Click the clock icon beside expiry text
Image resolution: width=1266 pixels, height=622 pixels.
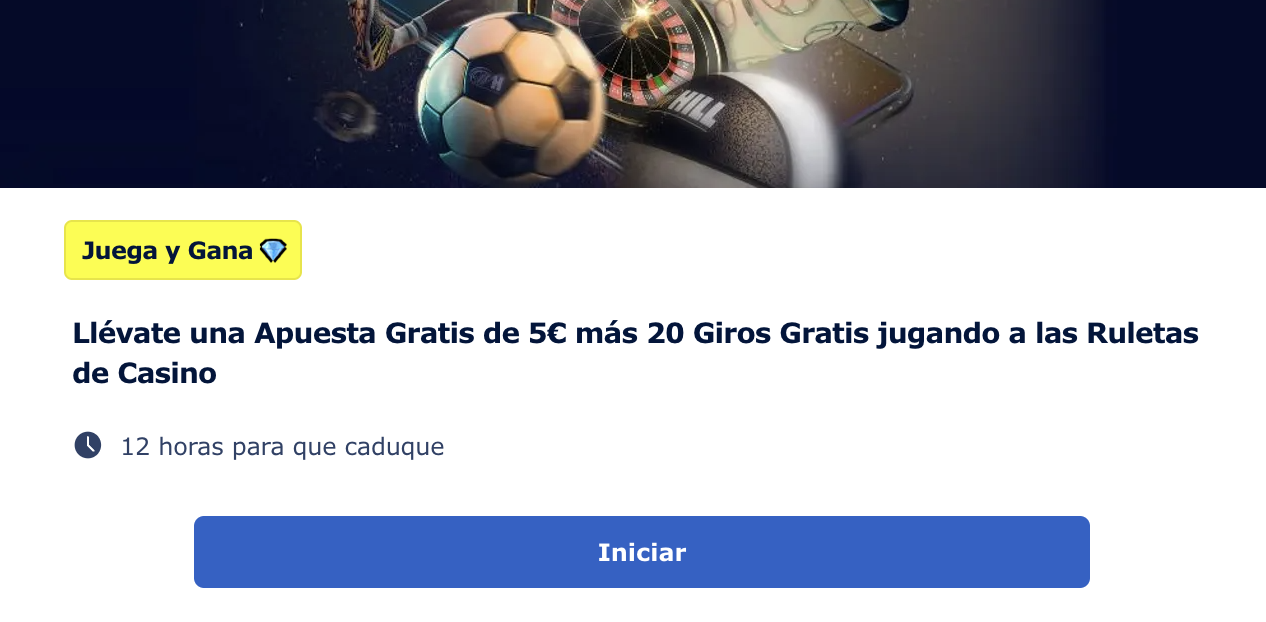point(88,445)
